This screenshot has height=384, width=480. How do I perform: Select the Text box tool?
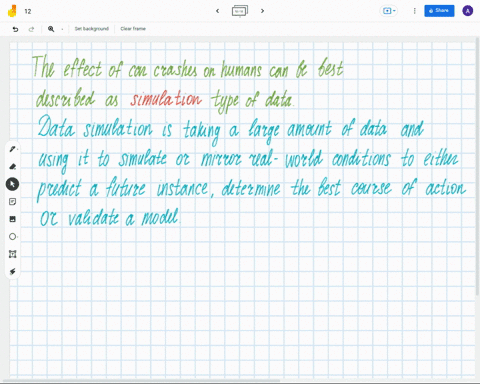[13, 254]
